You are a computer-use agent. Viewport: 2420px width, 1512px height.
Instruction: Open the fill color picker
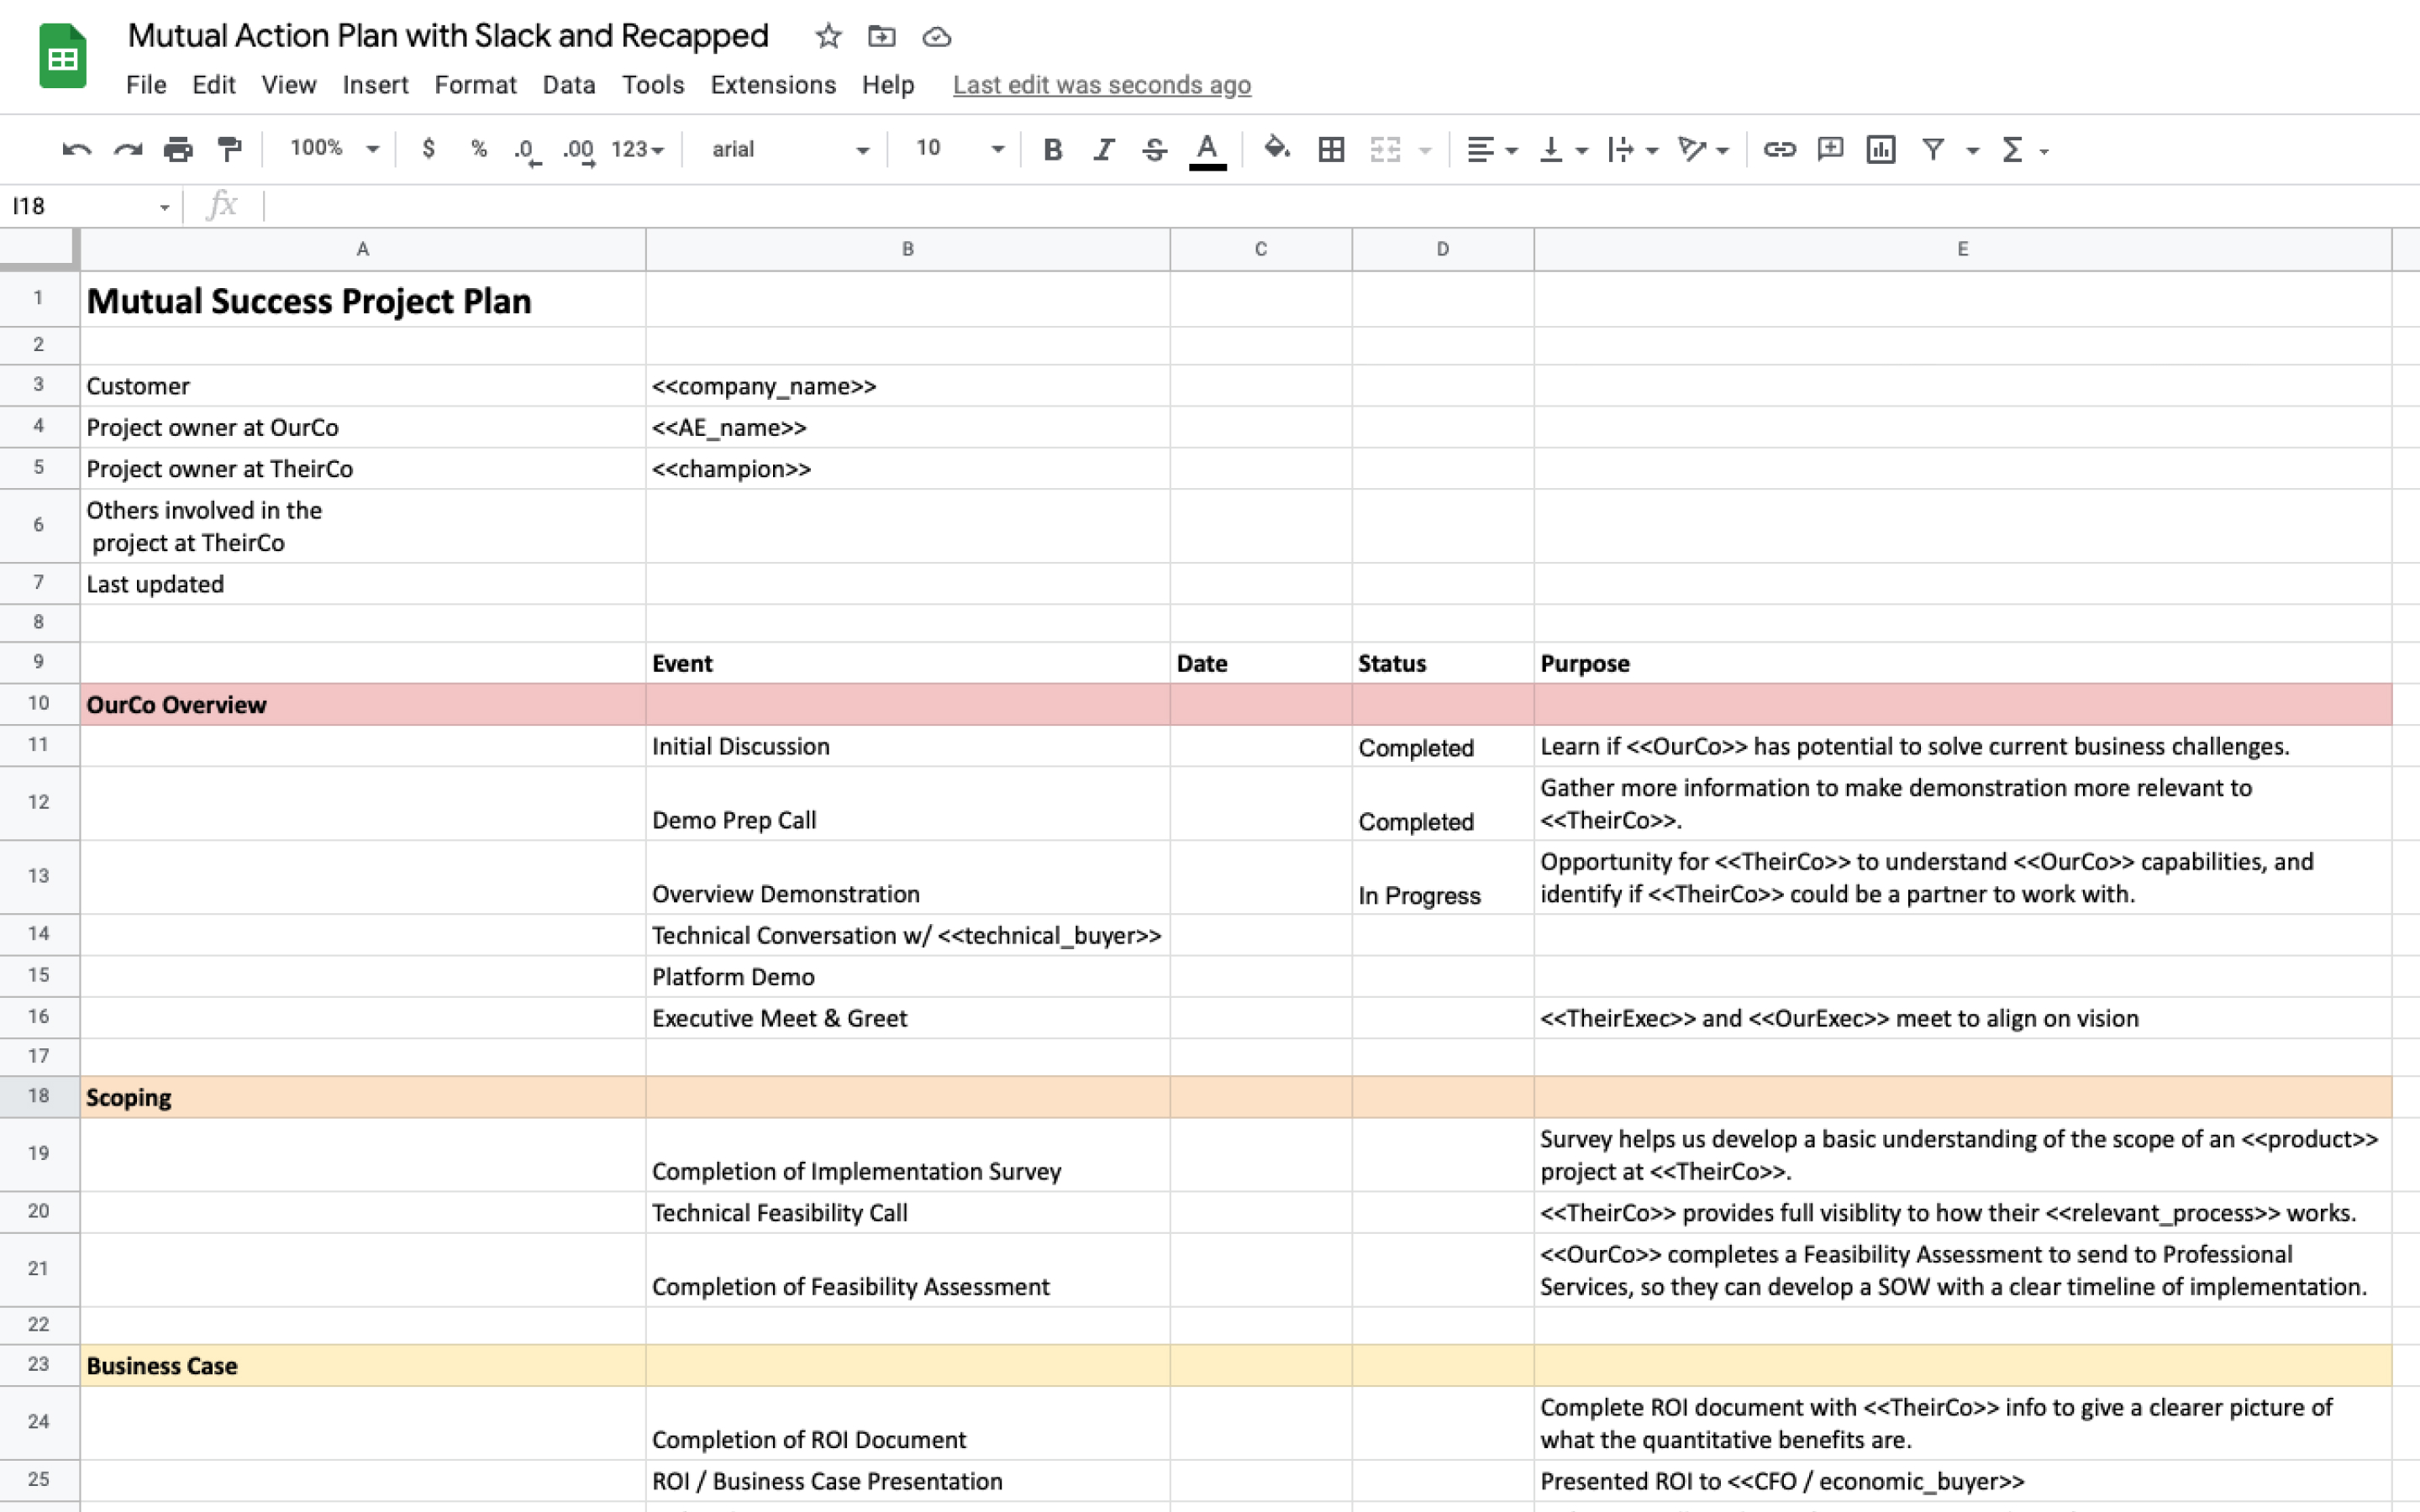[1276, 149]
